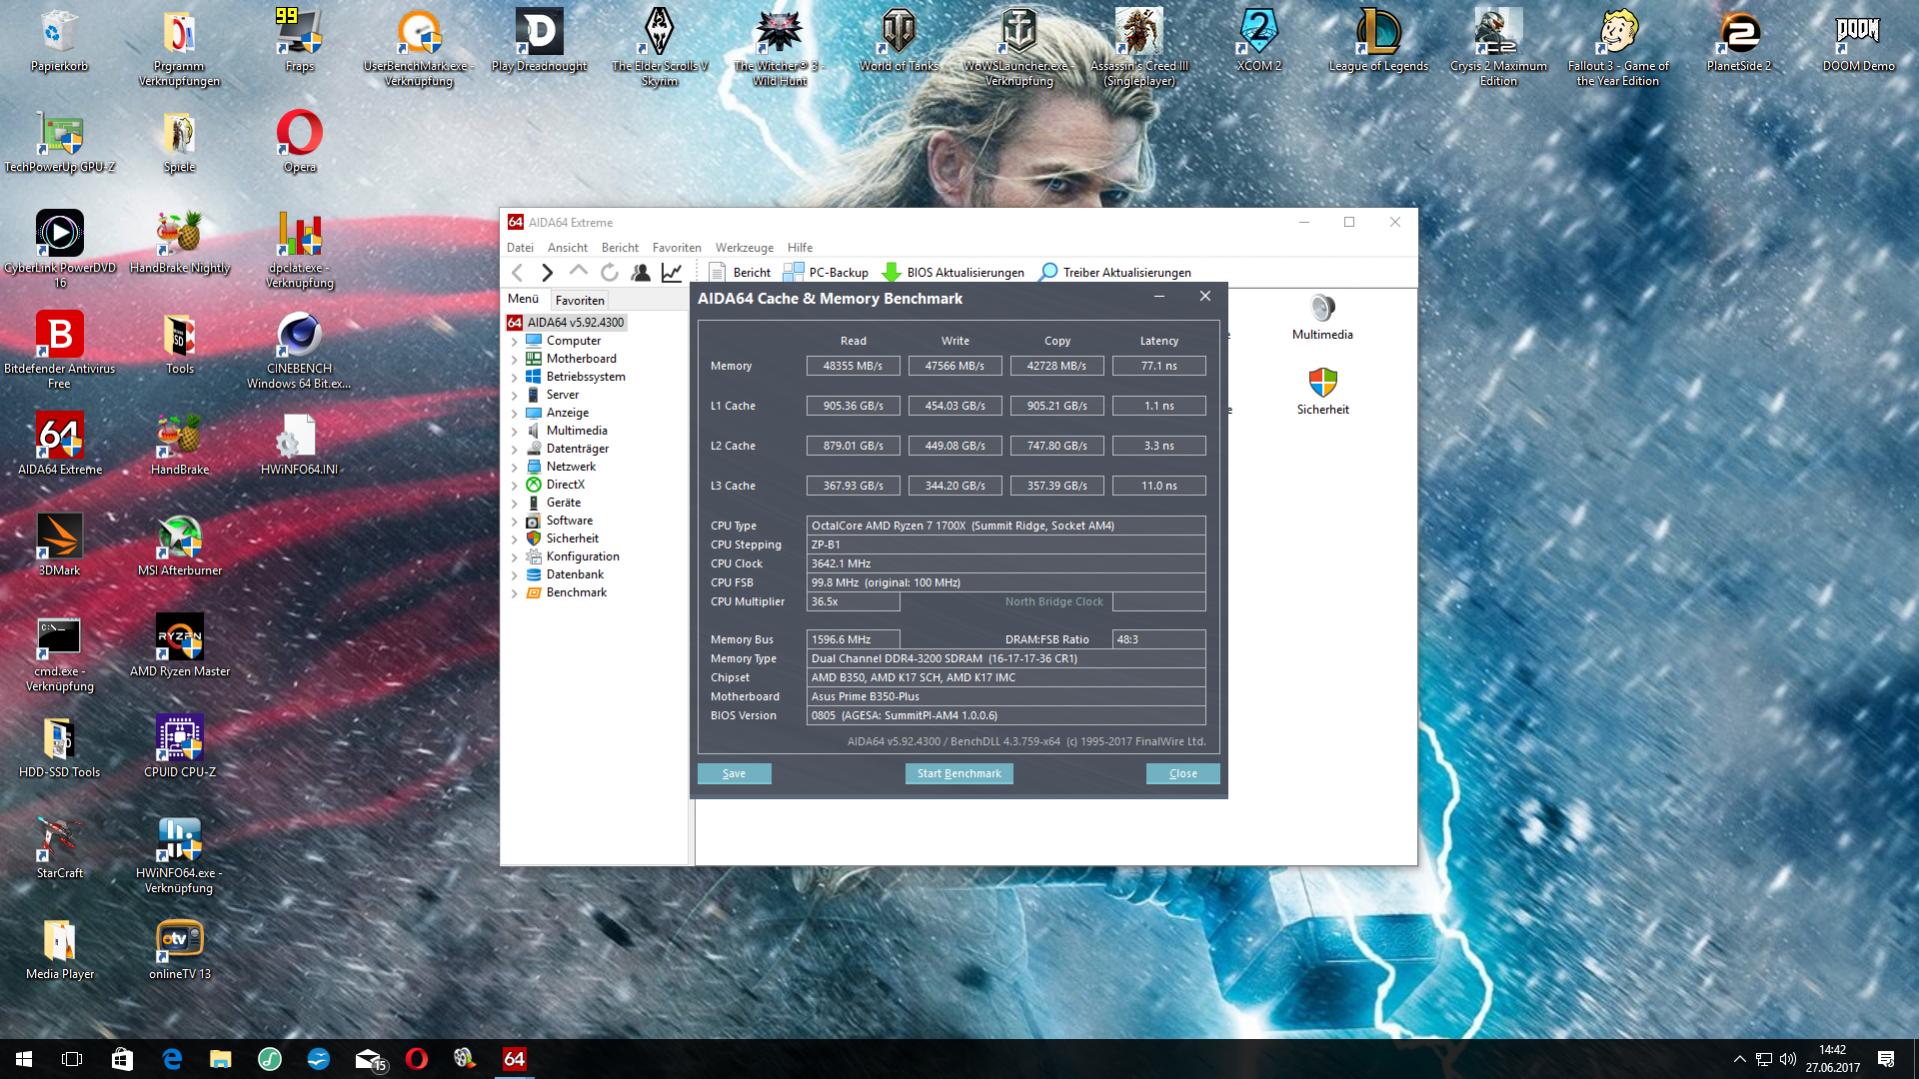The width and height of the screenshot is (1919, 1079).
Task: Minimize the Cache & Memory Benchmark dialog
Action: (1159, 297)
